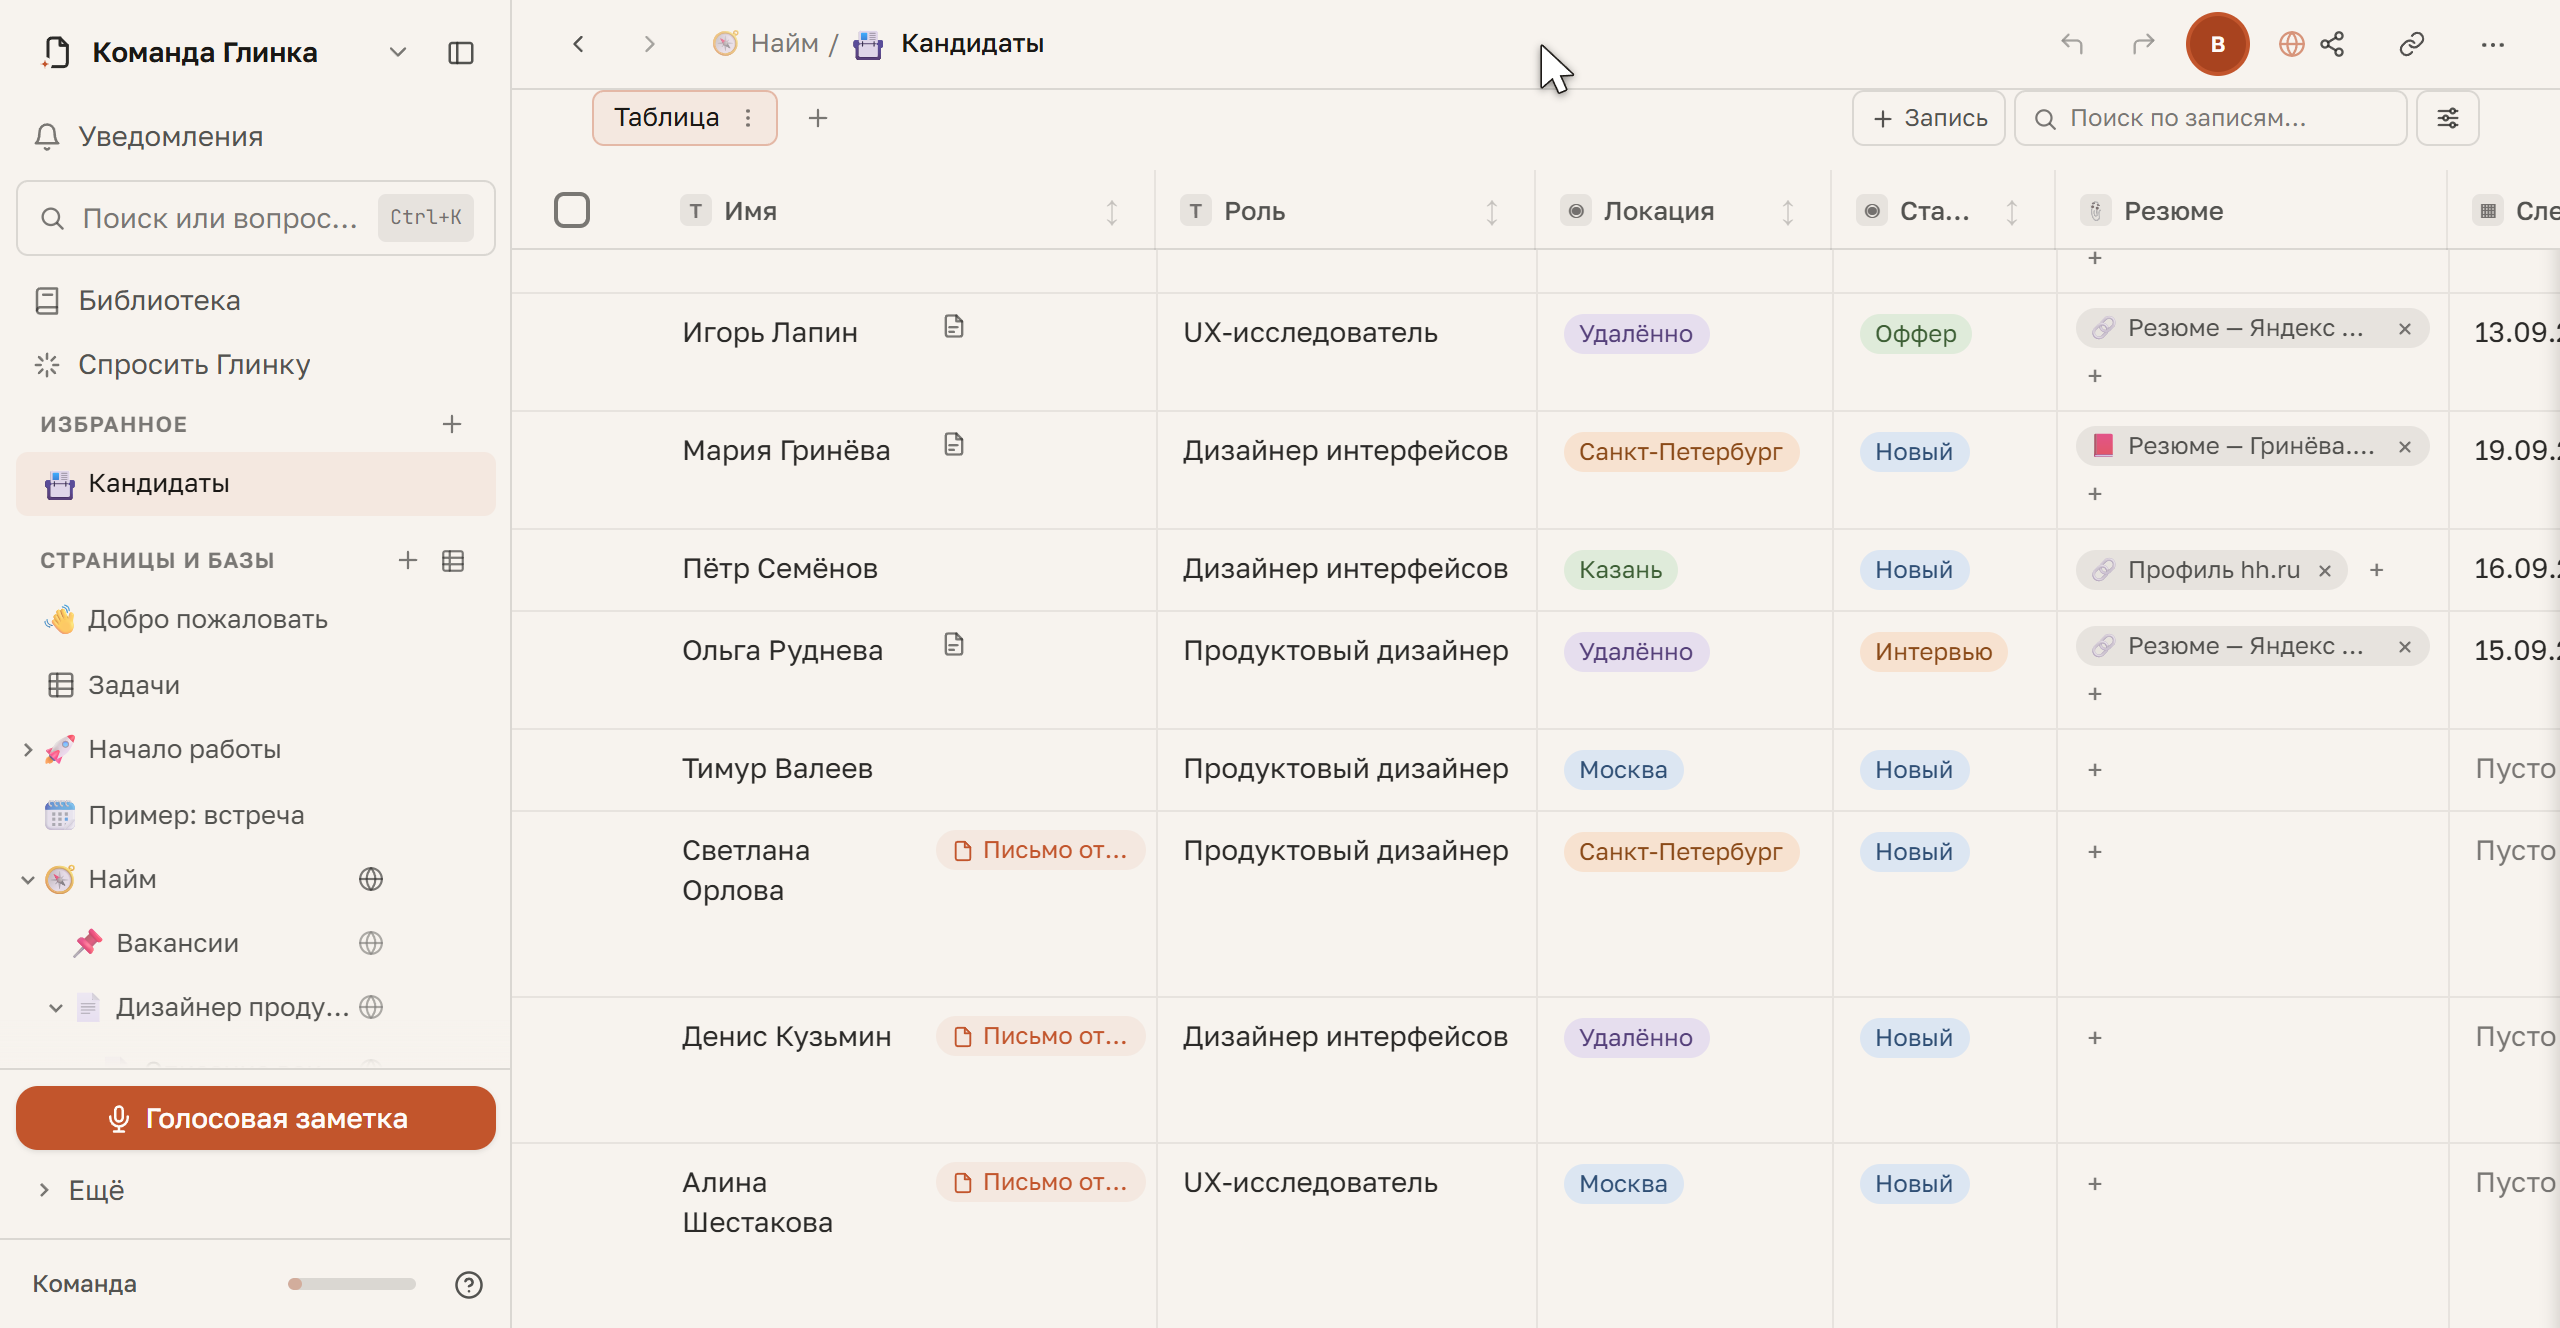2560x1328 pixels.
Task: Start a Голосовая заметка
Action: pos(256,1118)
